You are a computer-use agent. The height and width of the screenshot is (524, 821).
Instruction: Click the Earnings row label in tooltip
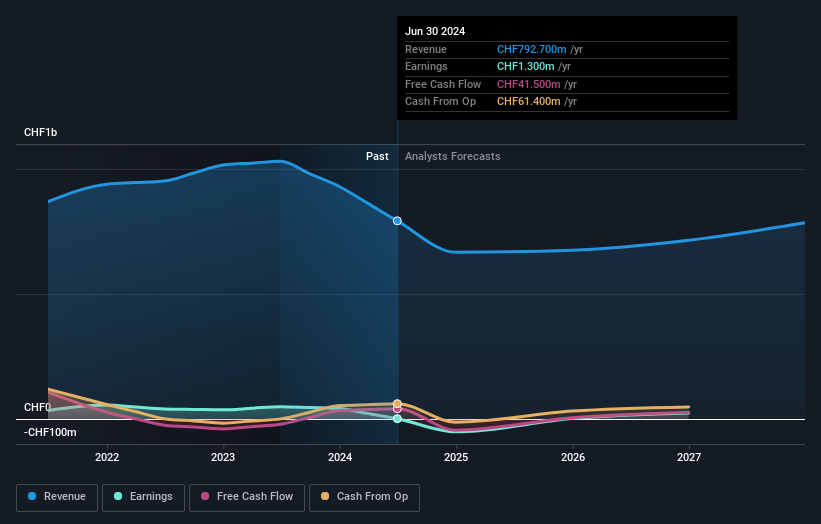(x=426, y=66)
